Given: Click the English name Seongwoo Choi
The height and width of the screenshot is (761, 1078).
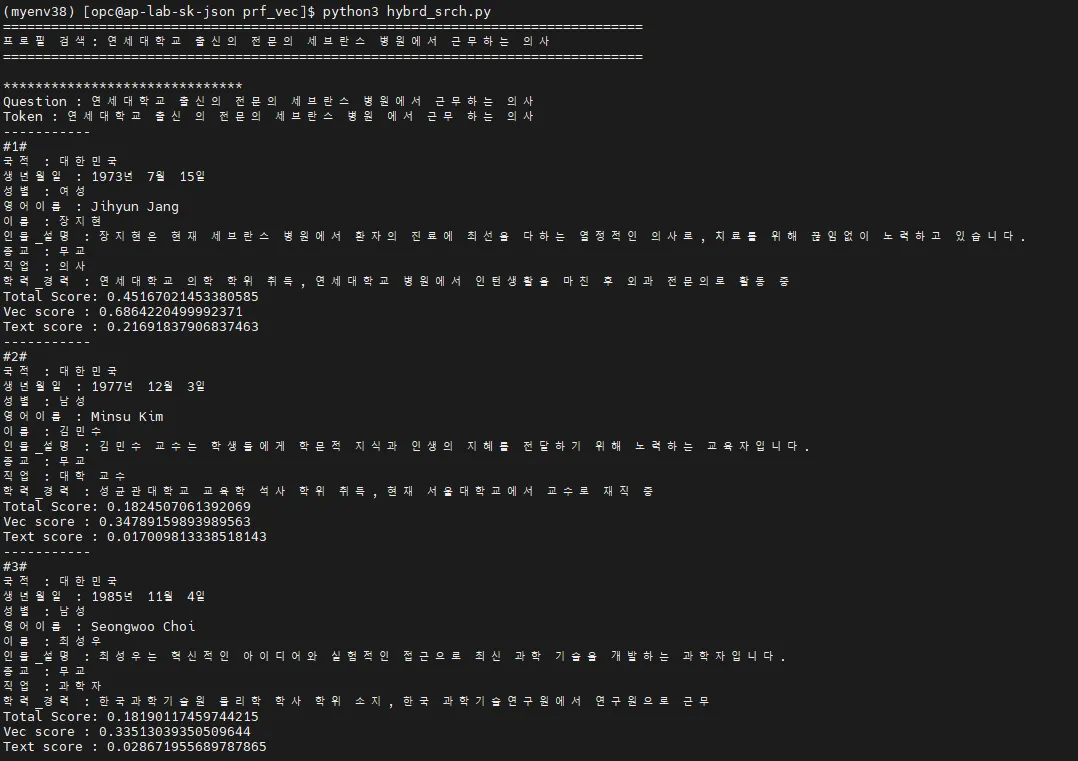Looking at the screenshot, I should point(143,626).
